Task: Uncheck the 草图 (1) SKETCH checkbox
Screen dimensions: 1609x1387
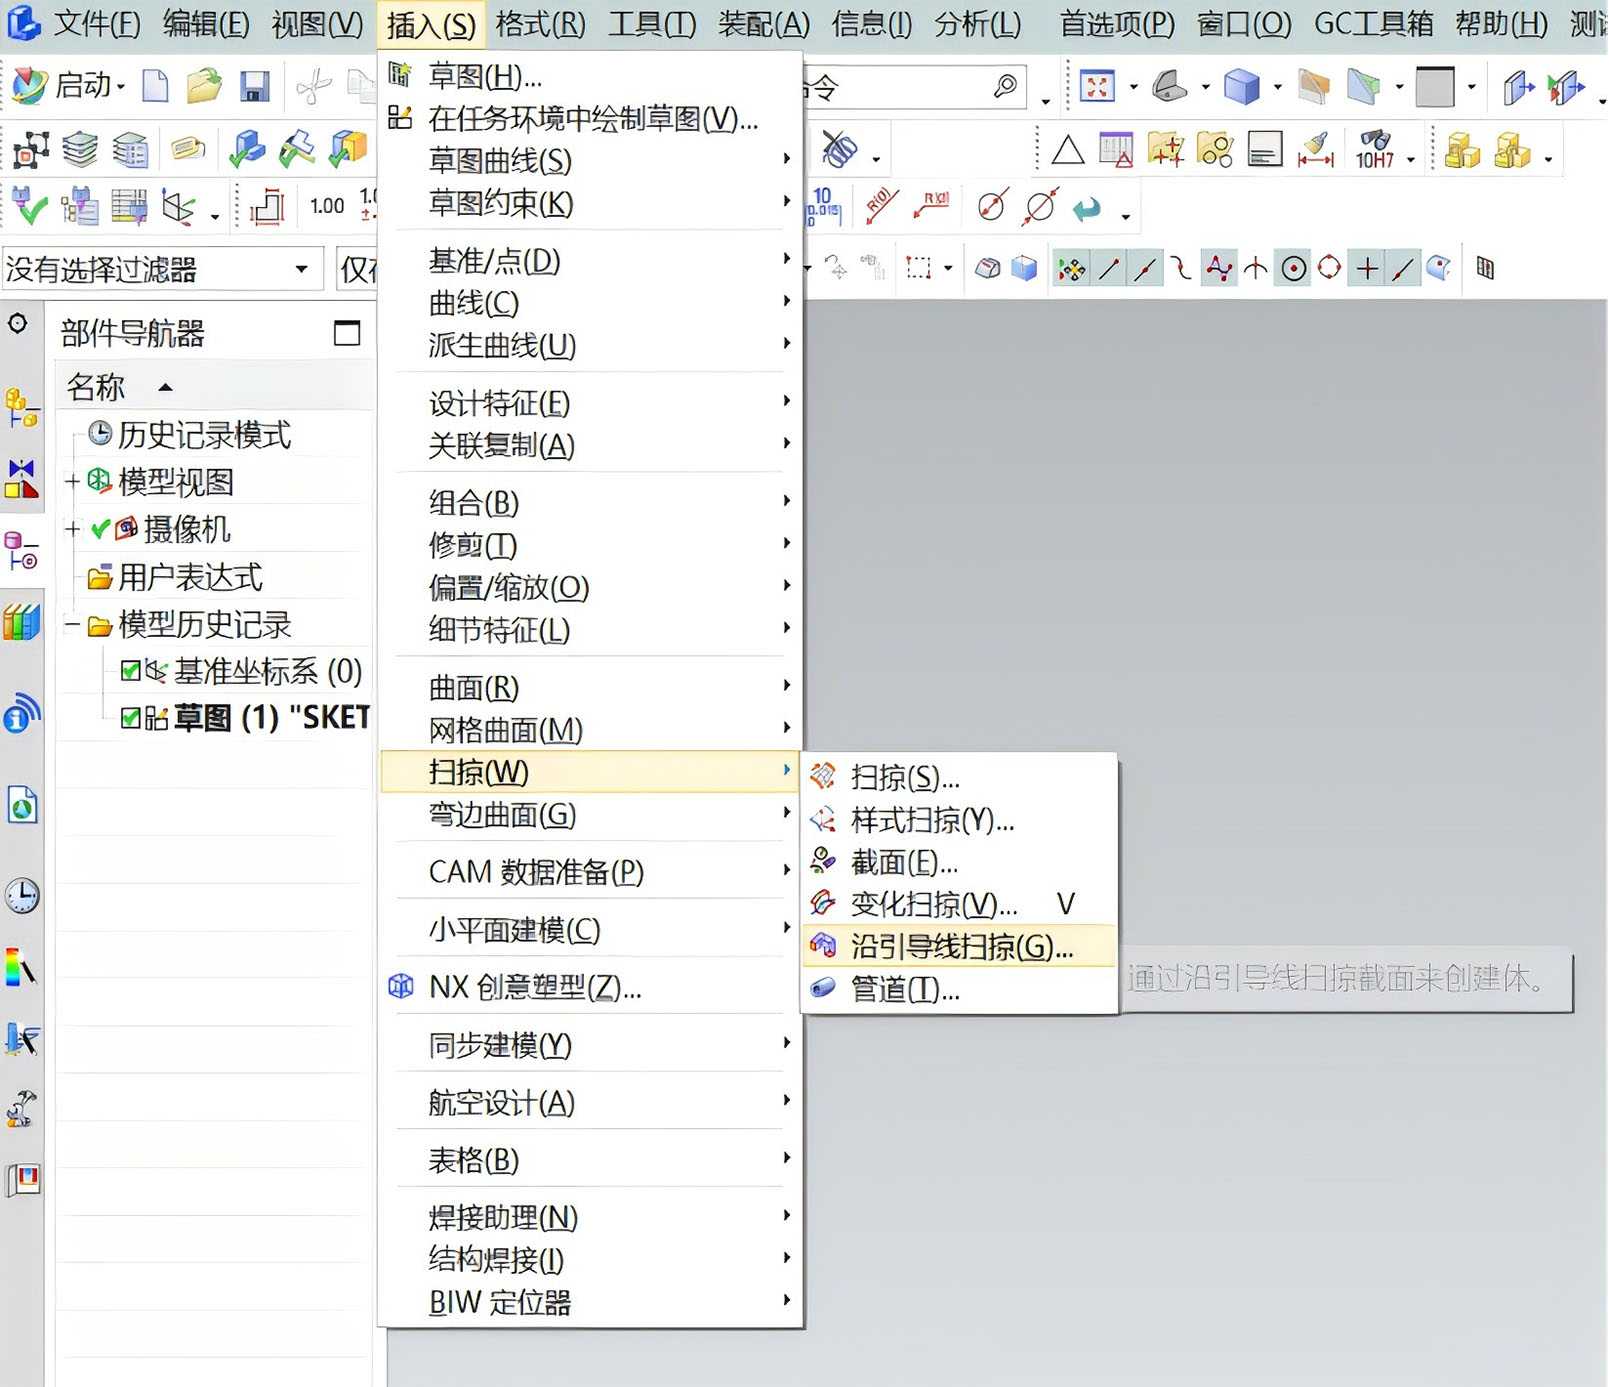Action: (x=130, y=718)
